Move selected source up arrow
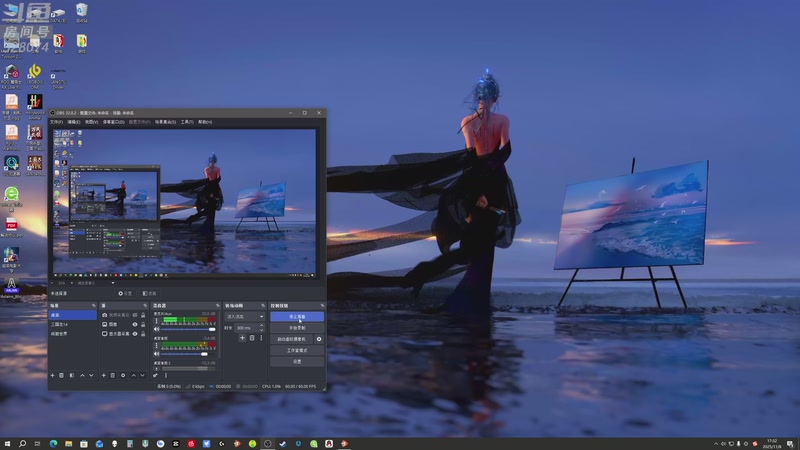This screenshot has width=800, height=450. 134,376
